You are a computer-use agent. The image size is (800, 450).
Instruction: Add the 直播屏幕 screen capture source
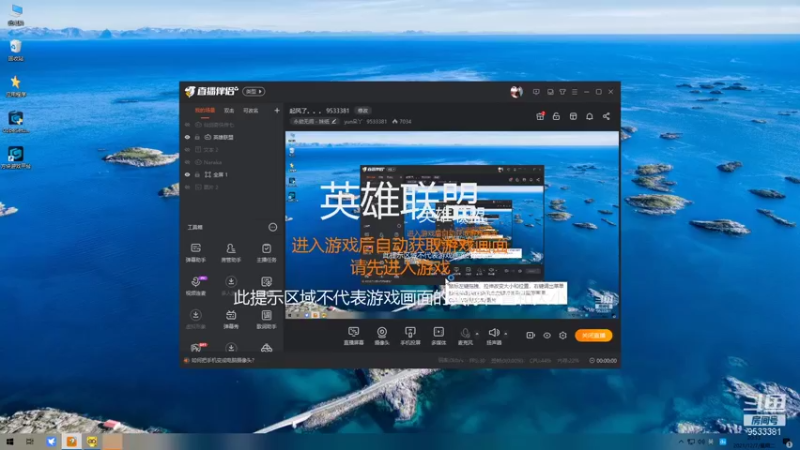pyautogui.click(x=354, y=336)
